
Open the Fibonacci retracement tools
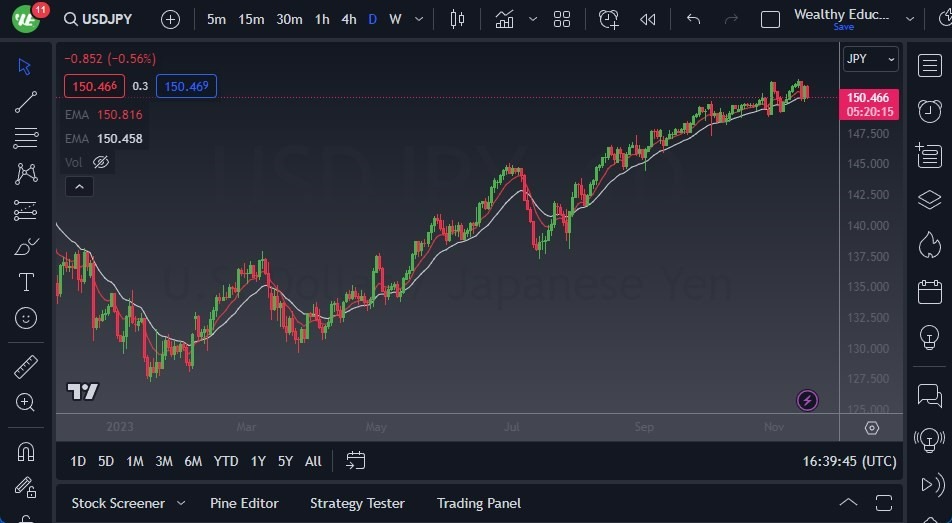click(x=26, y=138)
